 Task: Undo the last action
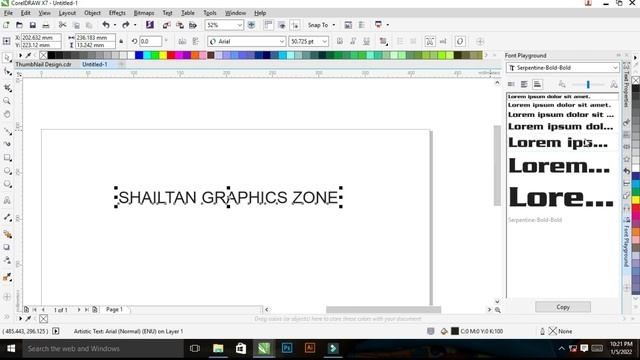106,25
